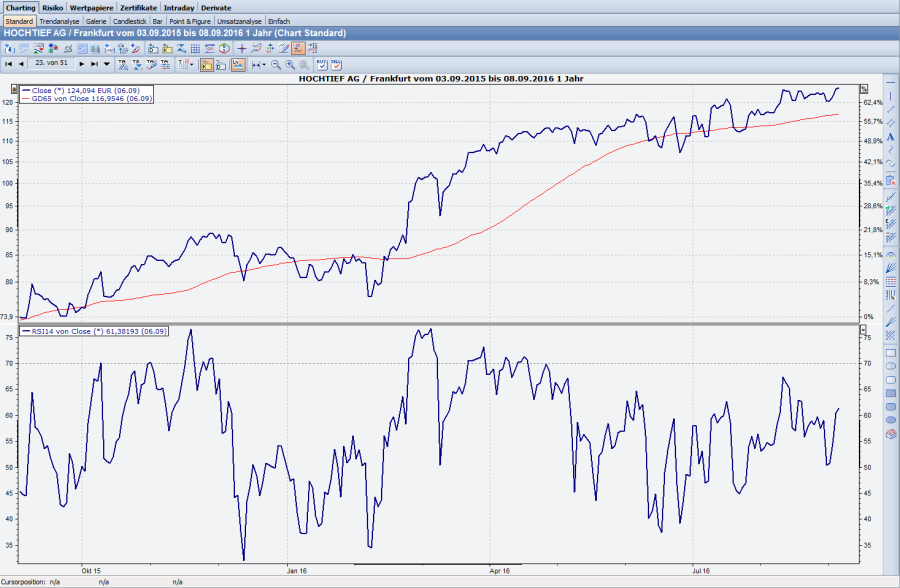Image resolution: width=900 pixels, height=588 pixels.
Task: Open the Intraday menu
Action: pyautogui.click(x=176, y=6)
